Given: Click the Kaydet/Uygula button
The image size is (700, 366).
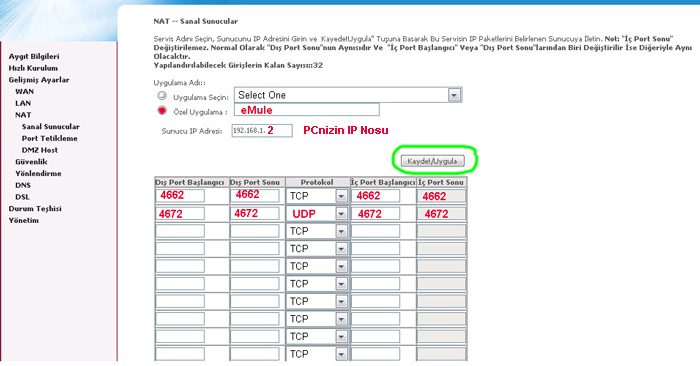Looking at the screenshot, I should pos(432,161).
